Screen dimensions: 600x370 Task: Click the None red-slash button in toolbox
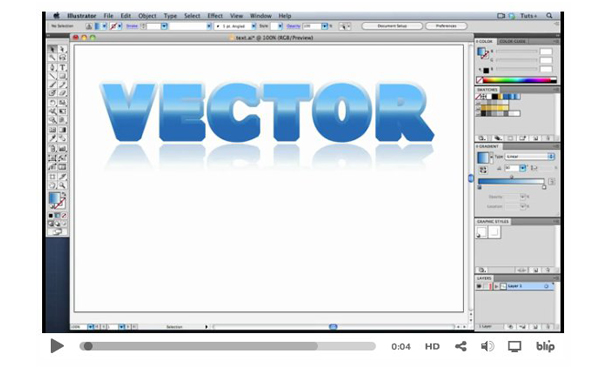click(x=64, y=215)
